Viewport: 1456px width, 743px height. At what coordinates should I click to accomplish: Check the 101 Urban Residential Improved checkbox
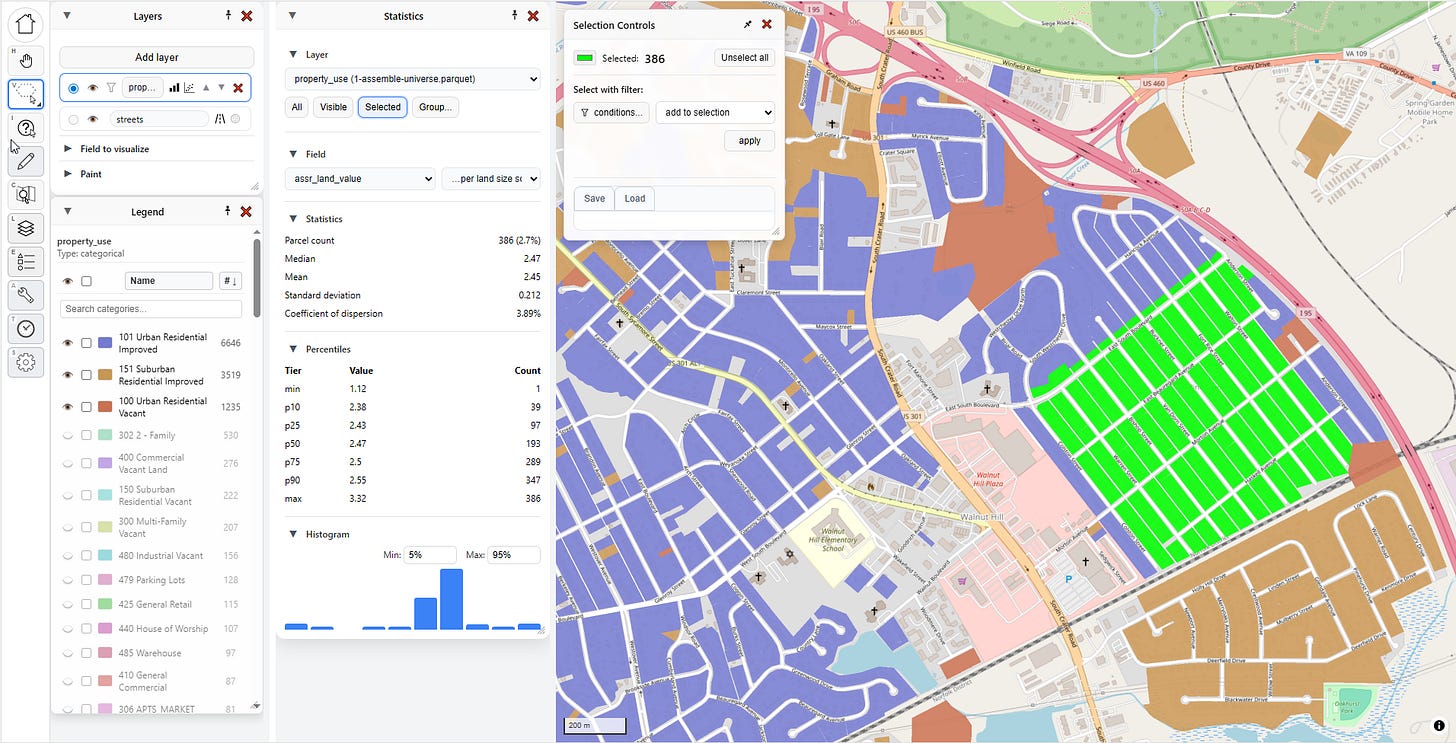86,343
